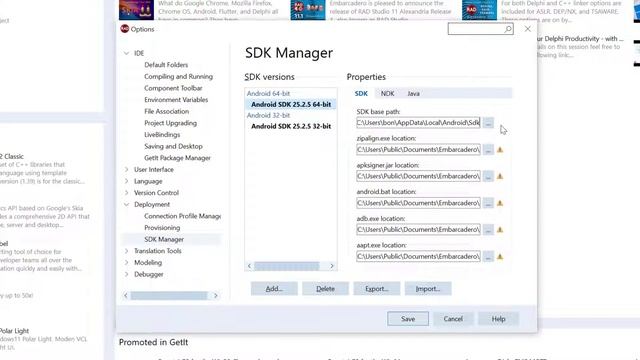Browse for apksigner.jar location
Screen dimensions: 640x360
pos(488,176)
